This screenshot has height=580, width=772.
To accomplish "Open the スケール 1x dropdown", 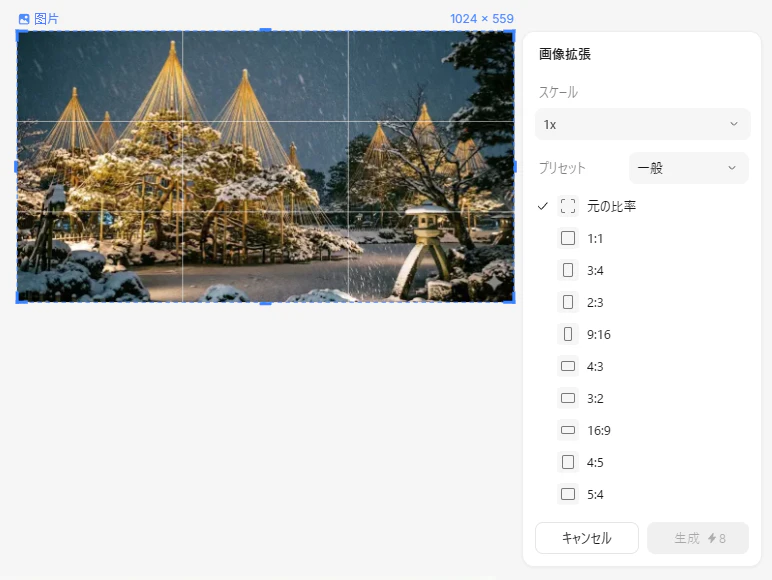I will [x=643, y=124].
